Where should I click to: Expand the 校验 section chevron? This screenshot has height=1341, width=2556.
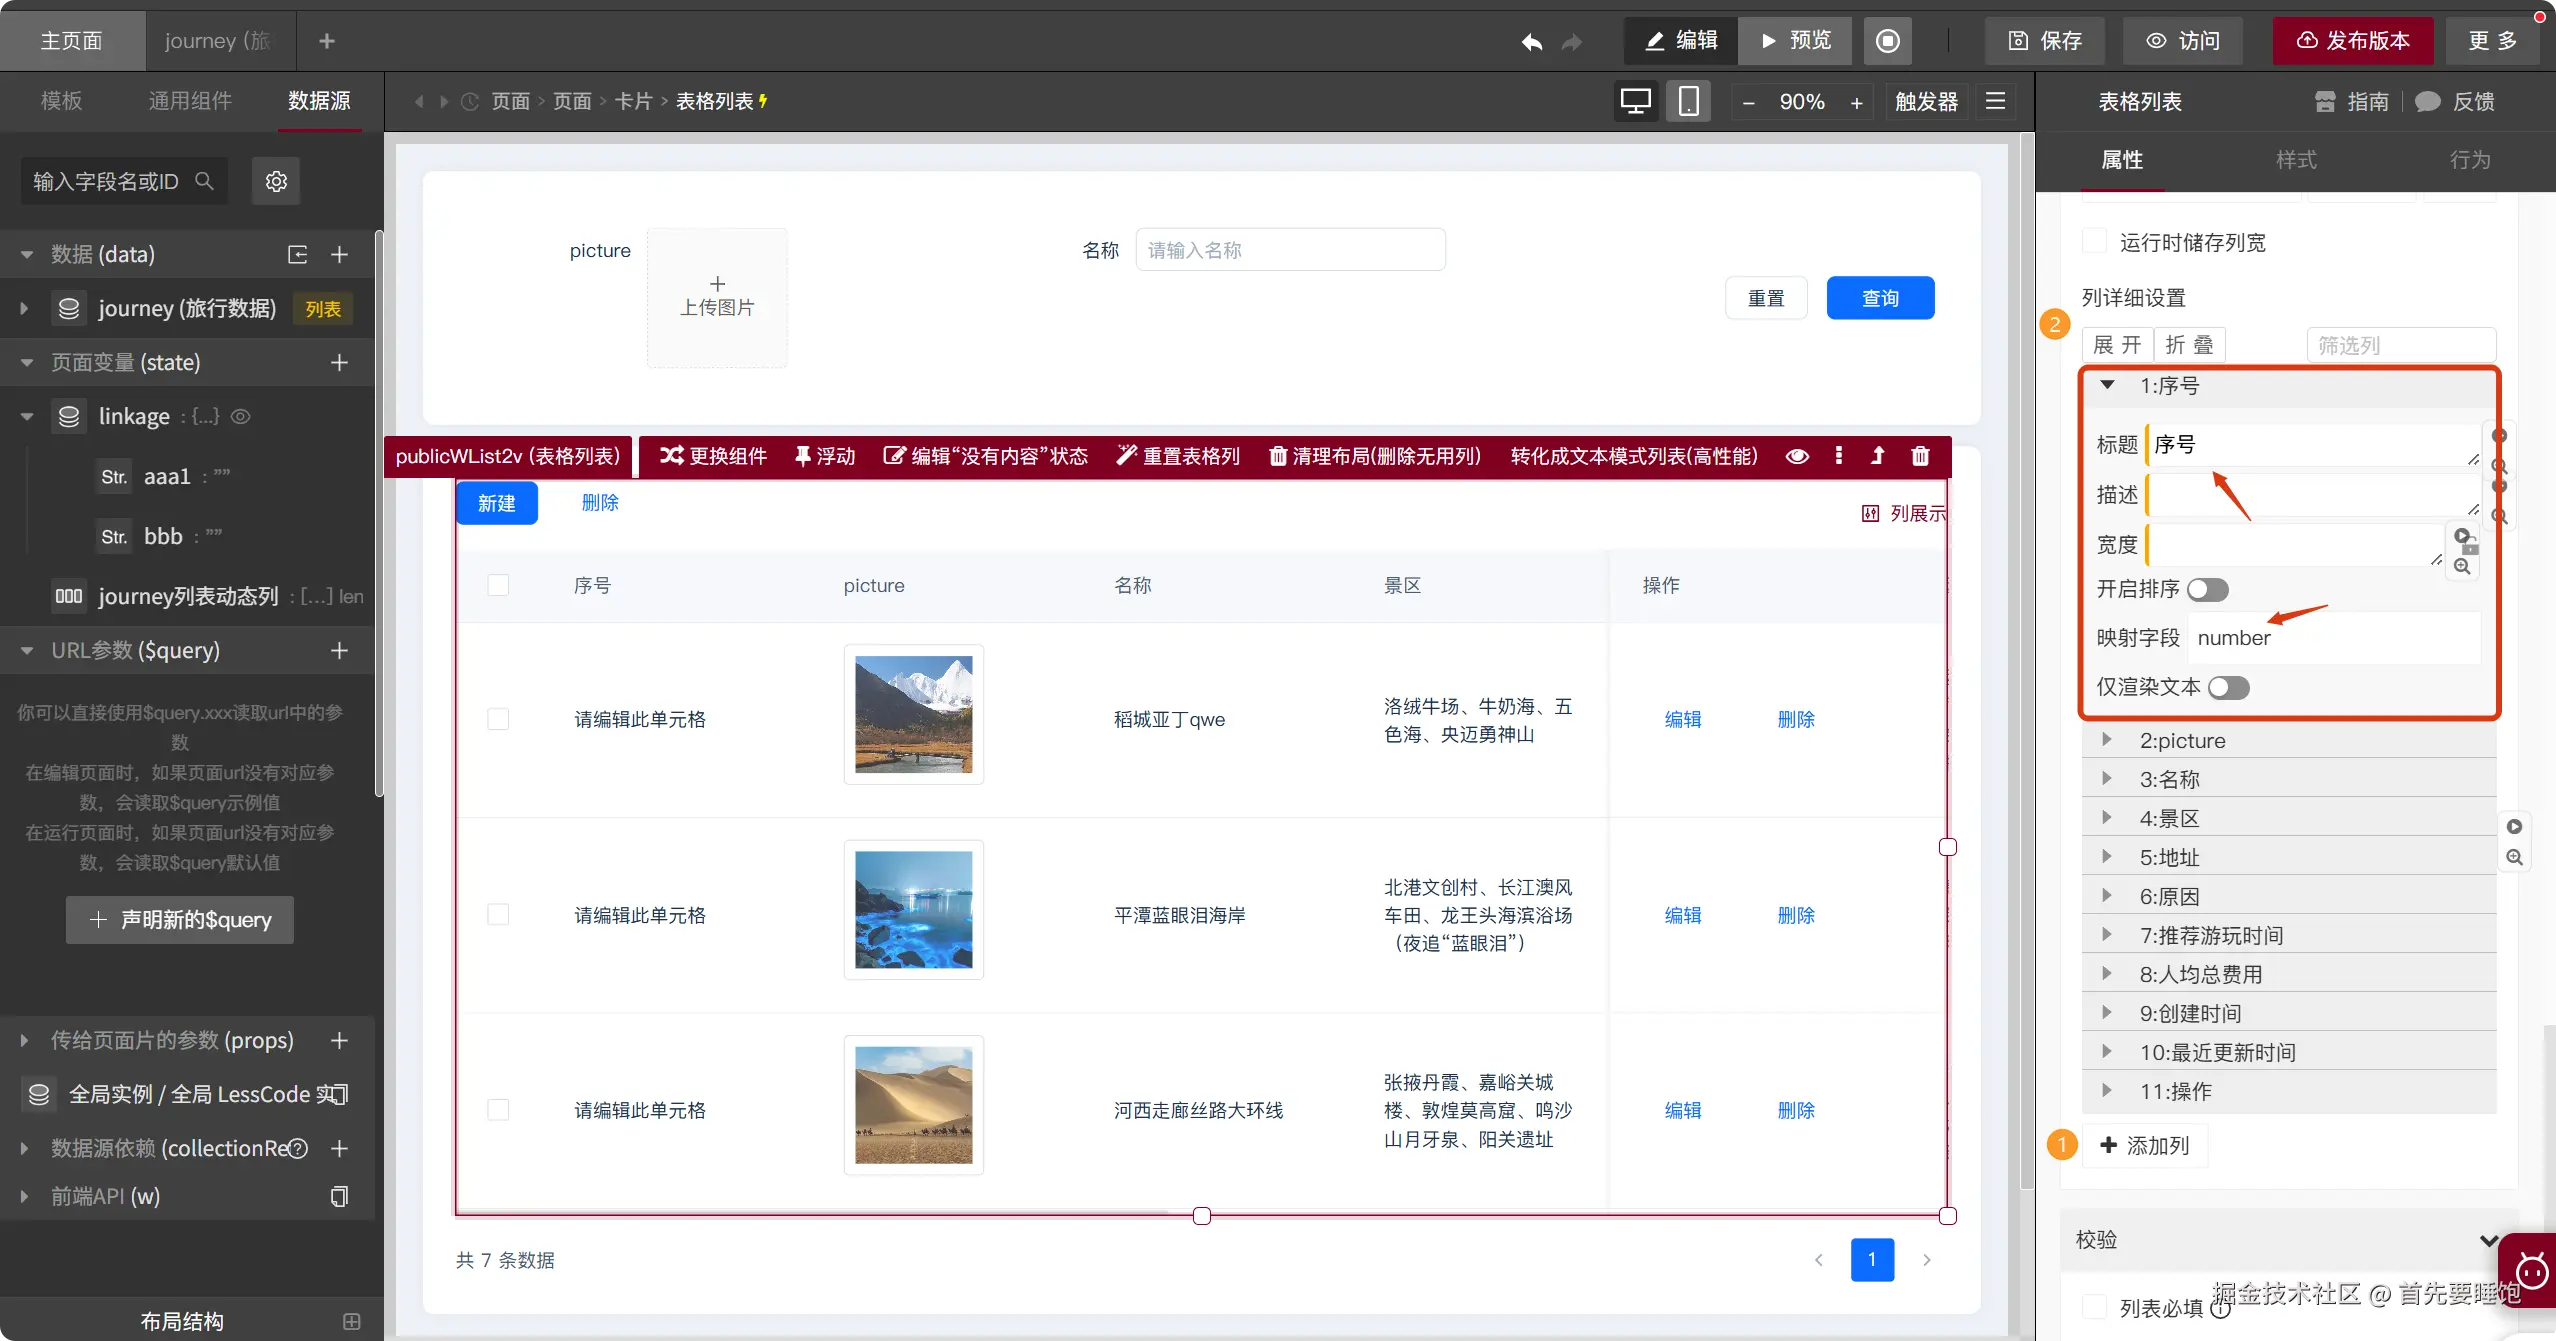point(2488,1240)
